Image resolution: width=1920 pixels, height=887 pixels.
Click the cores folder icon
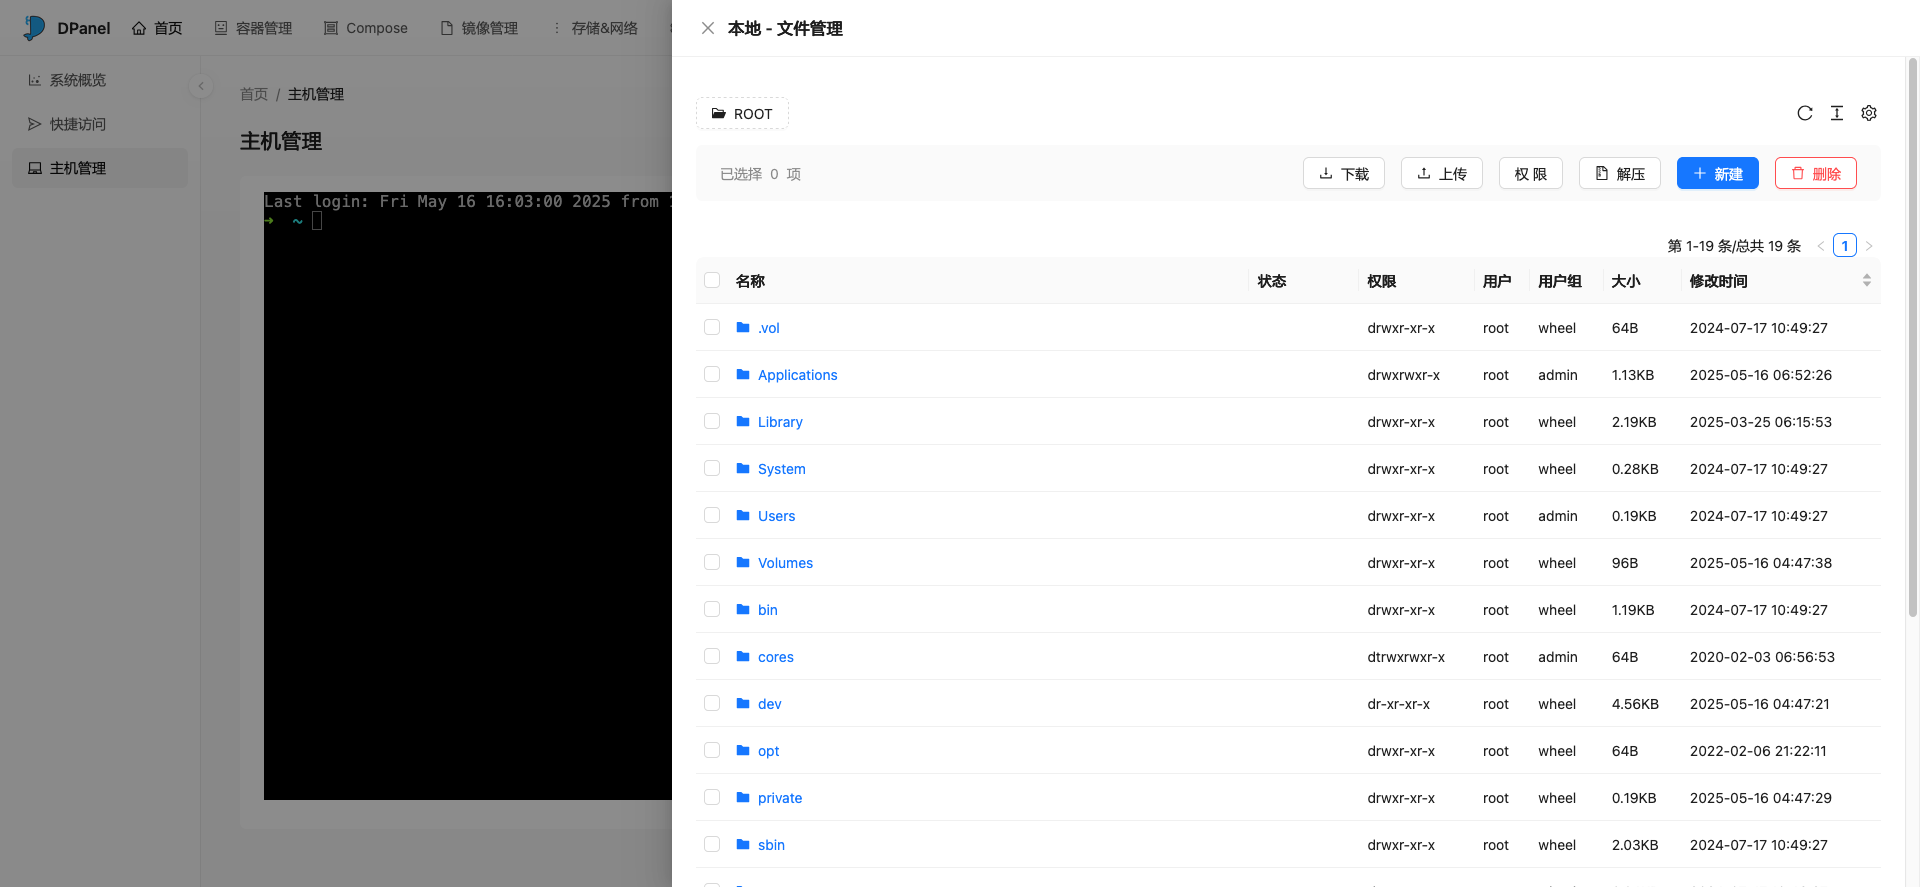743,656
